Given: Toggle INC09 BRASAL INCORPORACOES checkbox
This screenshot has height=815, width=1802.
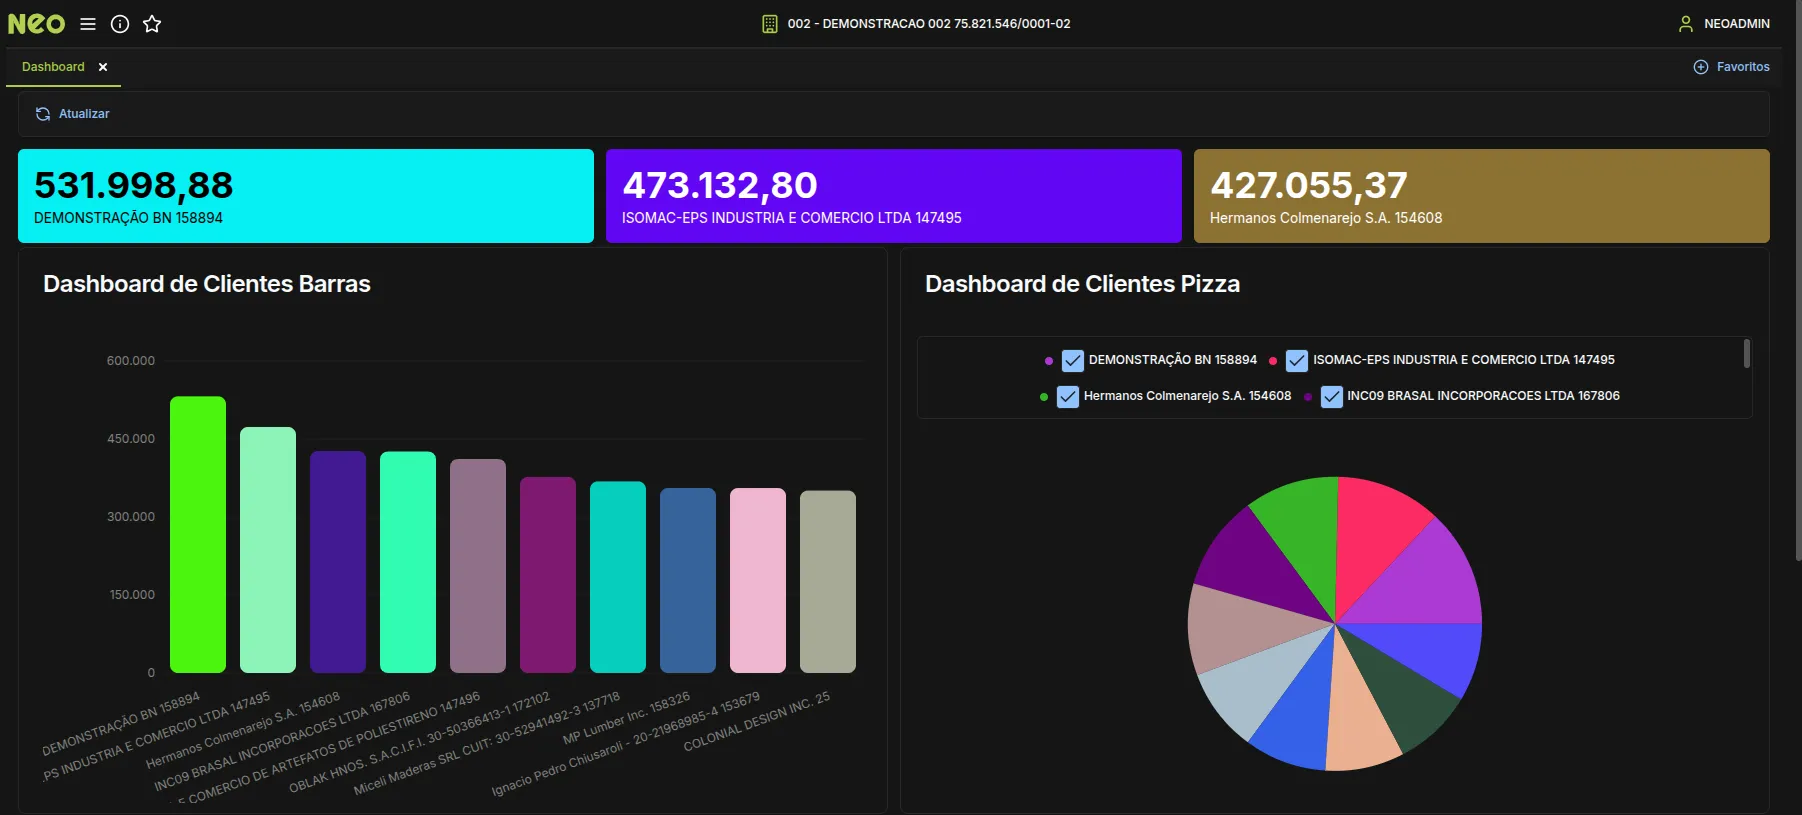Looking at the screenshot, I should [x=1331, y=397].
